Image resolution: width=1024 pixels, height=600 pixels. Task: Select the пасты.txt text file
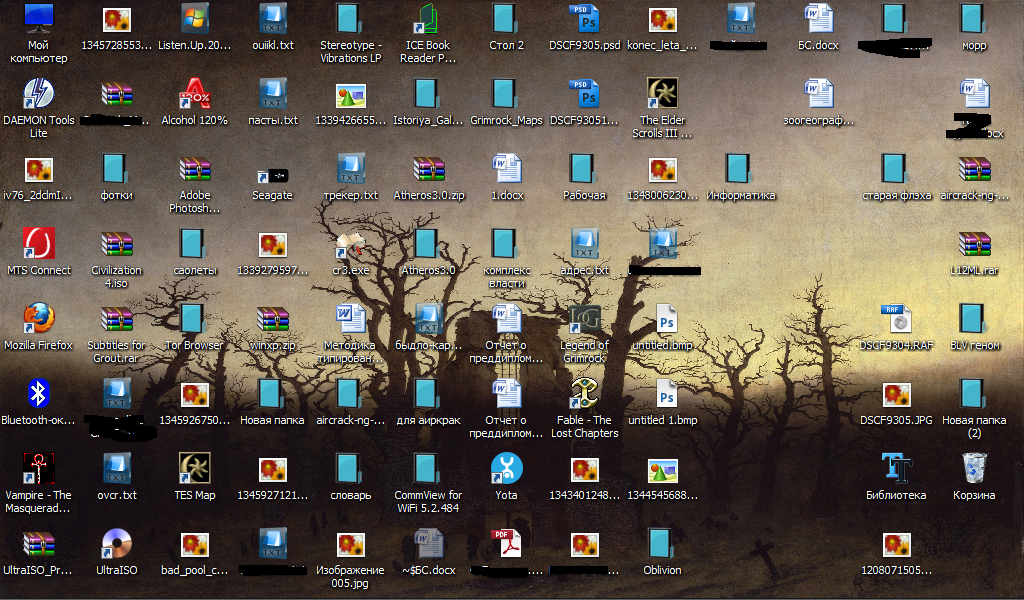click(x=273, y=94)
